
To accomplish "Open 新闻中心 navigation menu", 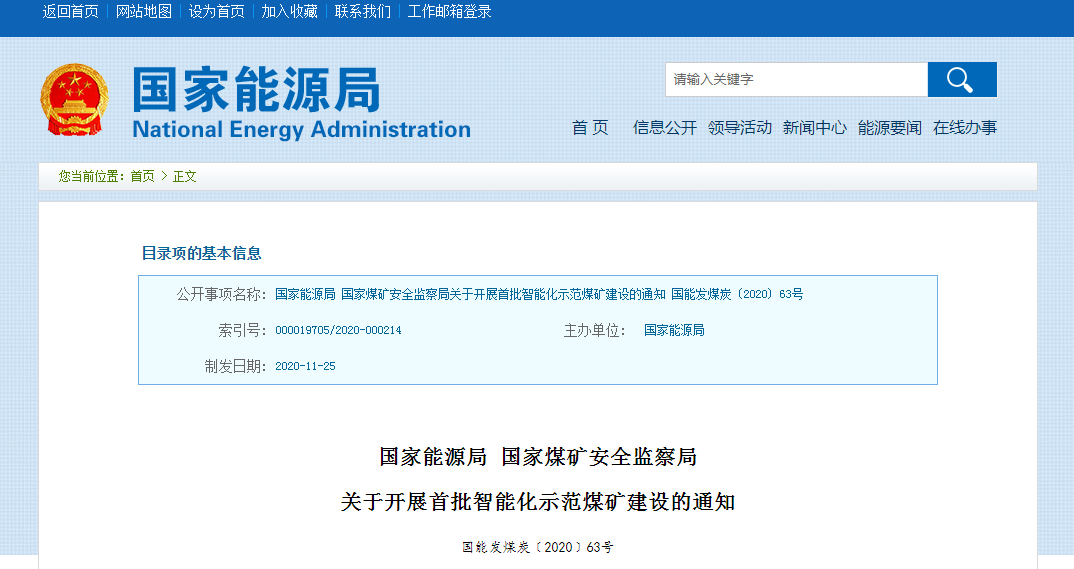I will [814, 127].
